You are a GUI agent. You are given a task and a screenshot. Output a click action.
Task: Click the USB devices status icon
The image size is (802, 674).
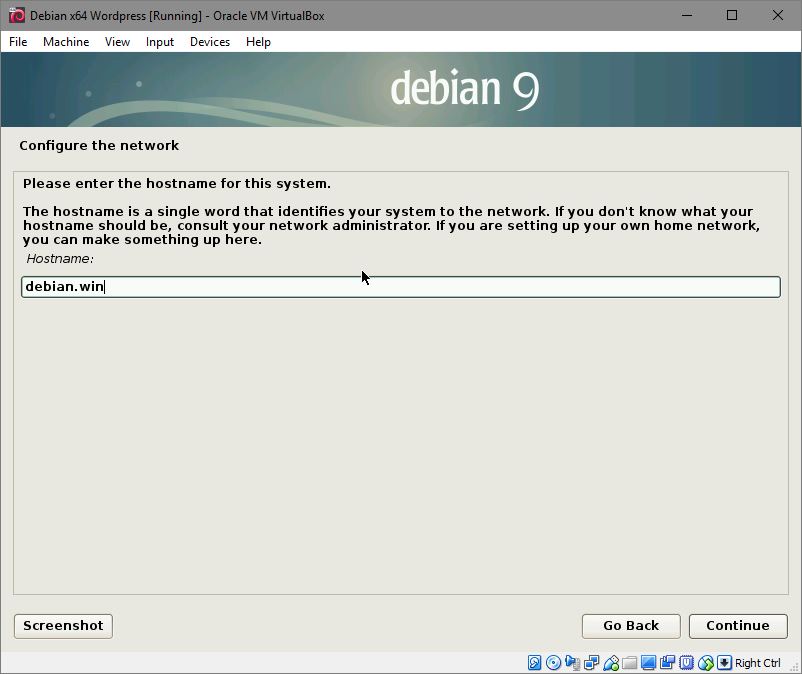click(611, 663)
